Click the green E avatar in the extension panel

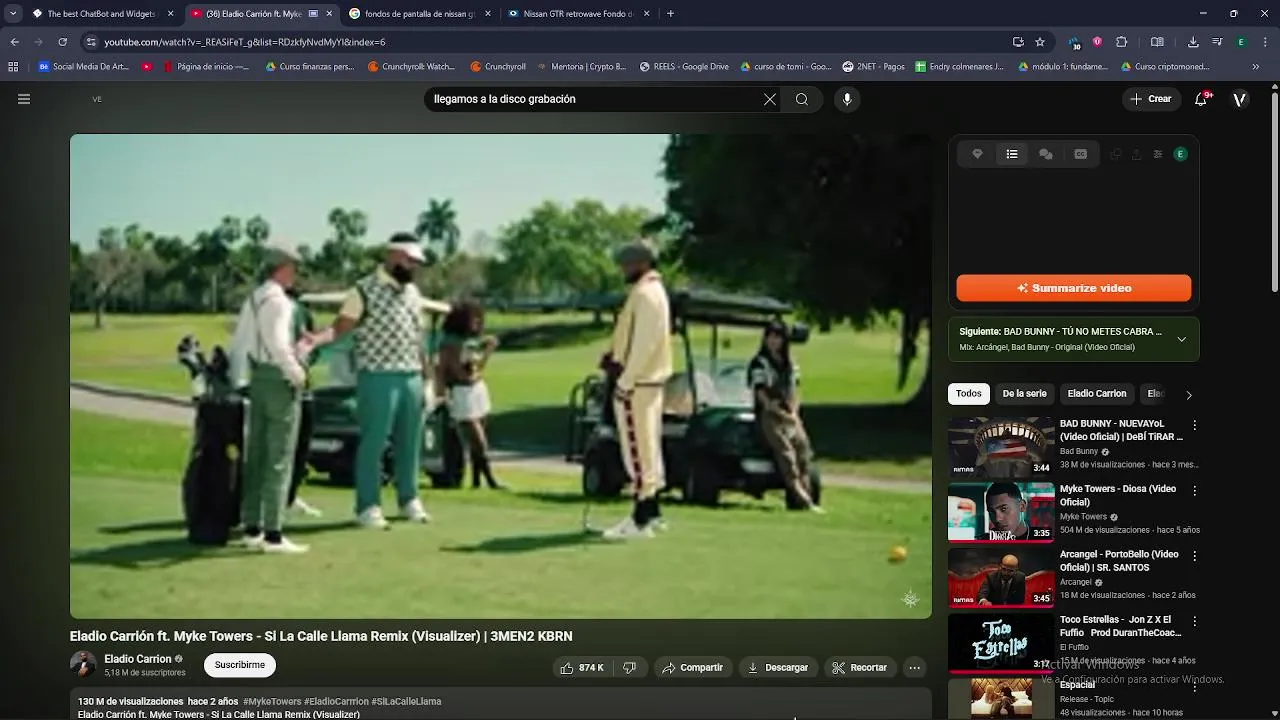(x=1180, y=154)
